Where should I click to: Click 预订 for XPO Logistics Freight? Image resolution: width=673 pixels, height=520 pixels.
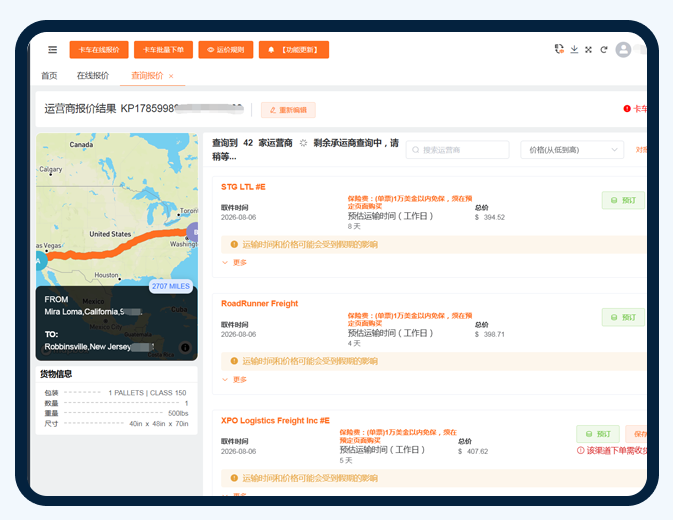click(x=598, y=434)
